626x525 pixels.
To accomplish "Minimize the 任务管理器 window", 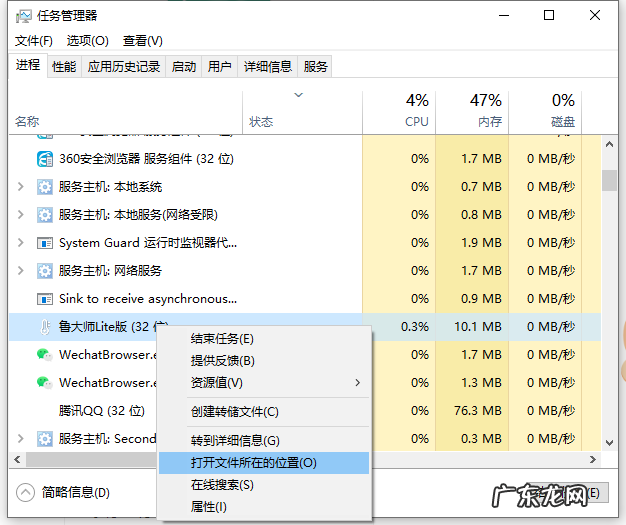I will 504,16.
